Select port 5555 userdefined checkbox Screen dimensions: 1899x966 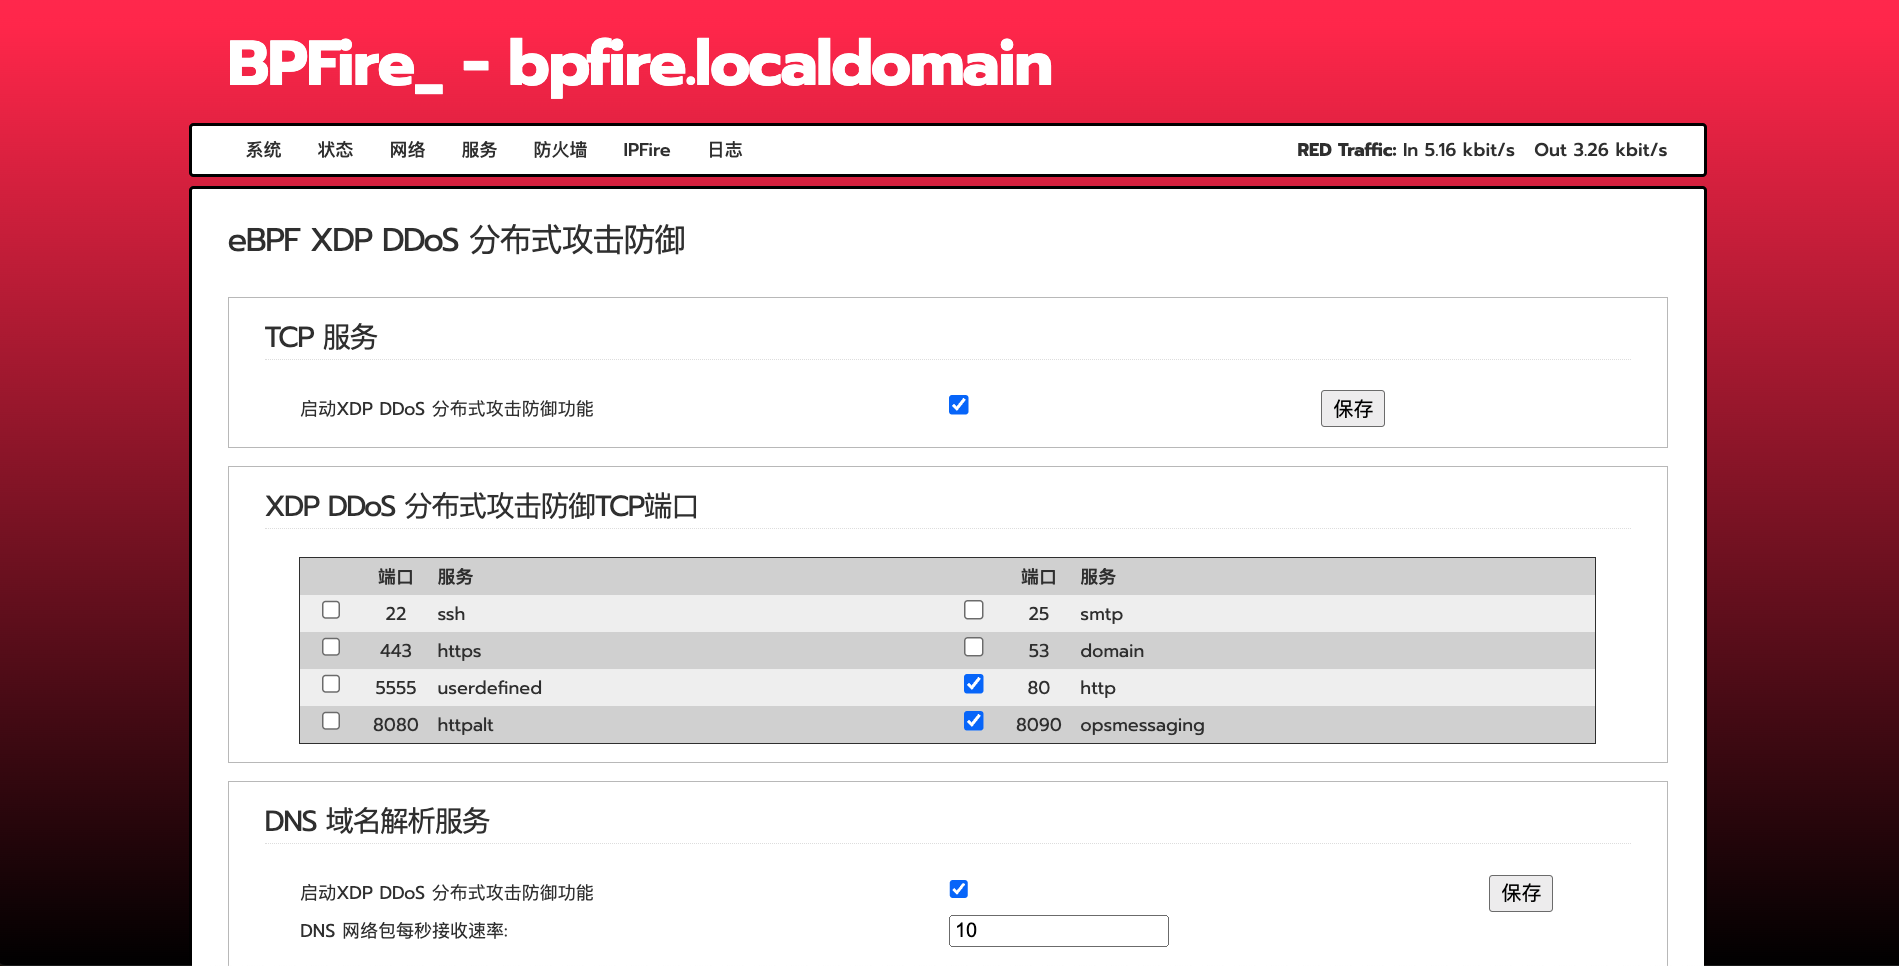[x=331, y=684]
